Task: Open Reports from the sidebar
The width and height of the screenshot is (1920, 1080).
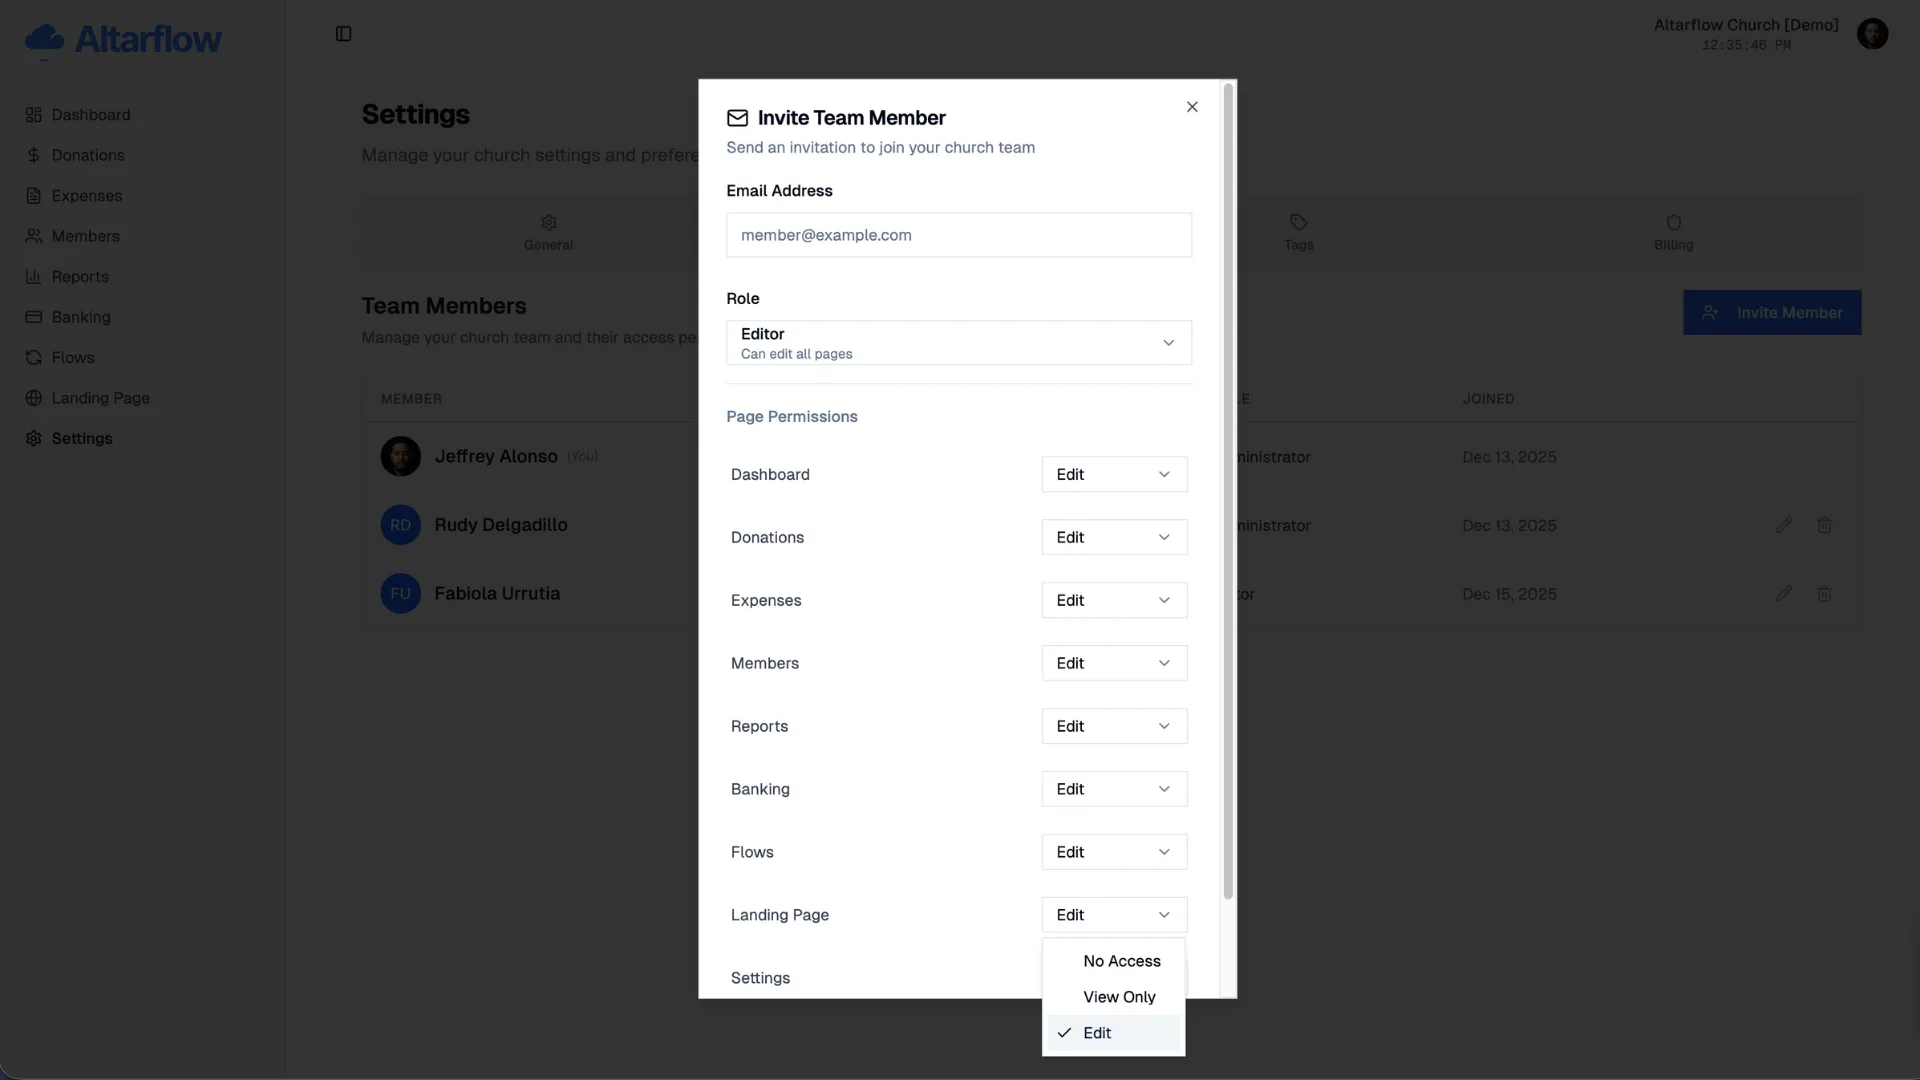Action: pyautogui.click(x=80, y=276)
